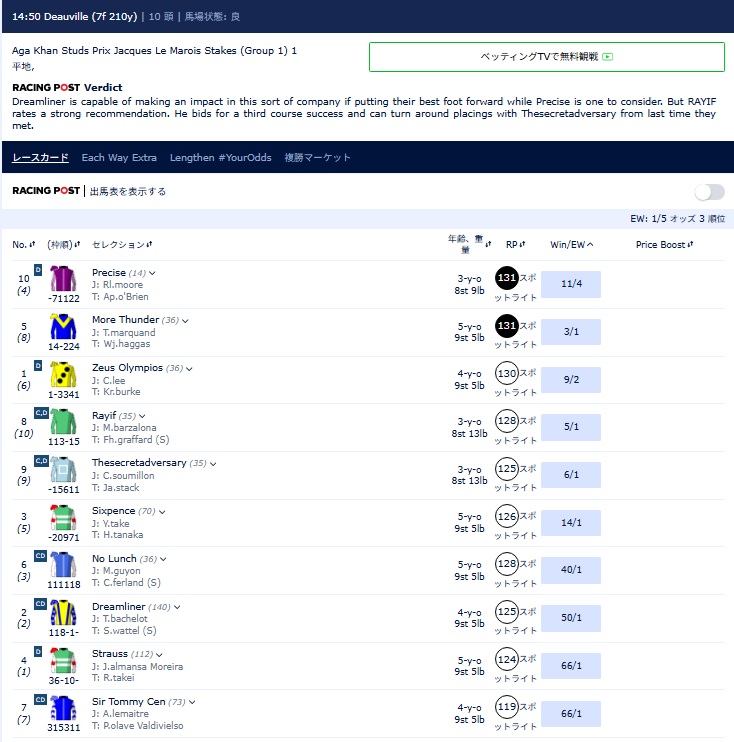734x742 pixels.
Task: Expand details for Sixpence
Action: [x=162, y=512]
